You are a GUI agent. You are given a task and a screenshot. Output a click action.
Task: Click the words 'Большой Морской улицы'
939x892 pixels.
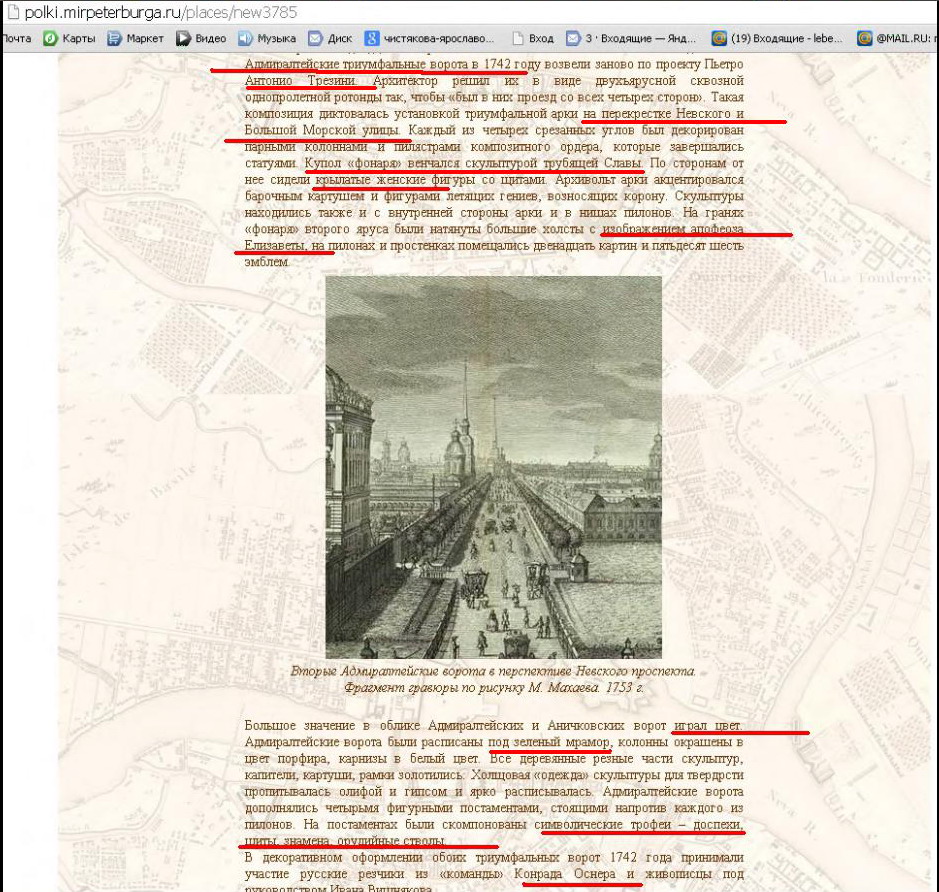[322, 130]
